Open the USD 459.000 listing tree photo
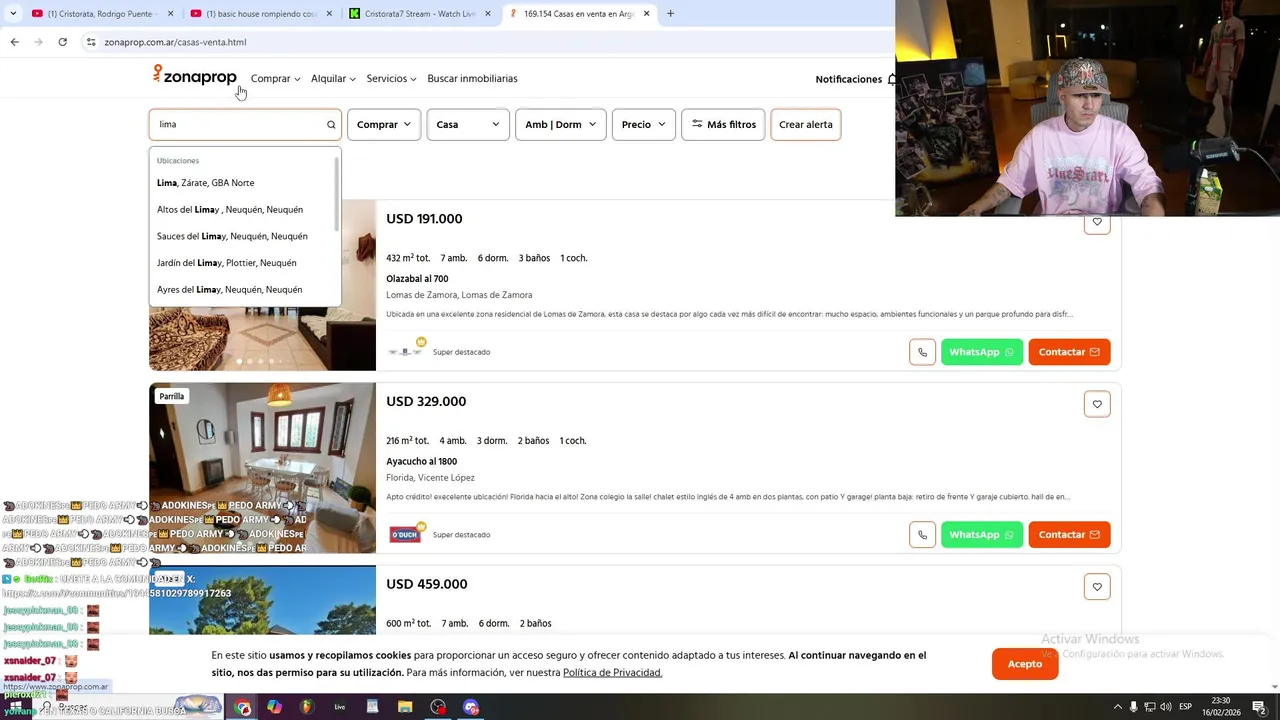Screen dimensions: 1280x720 tap(262, 601)
